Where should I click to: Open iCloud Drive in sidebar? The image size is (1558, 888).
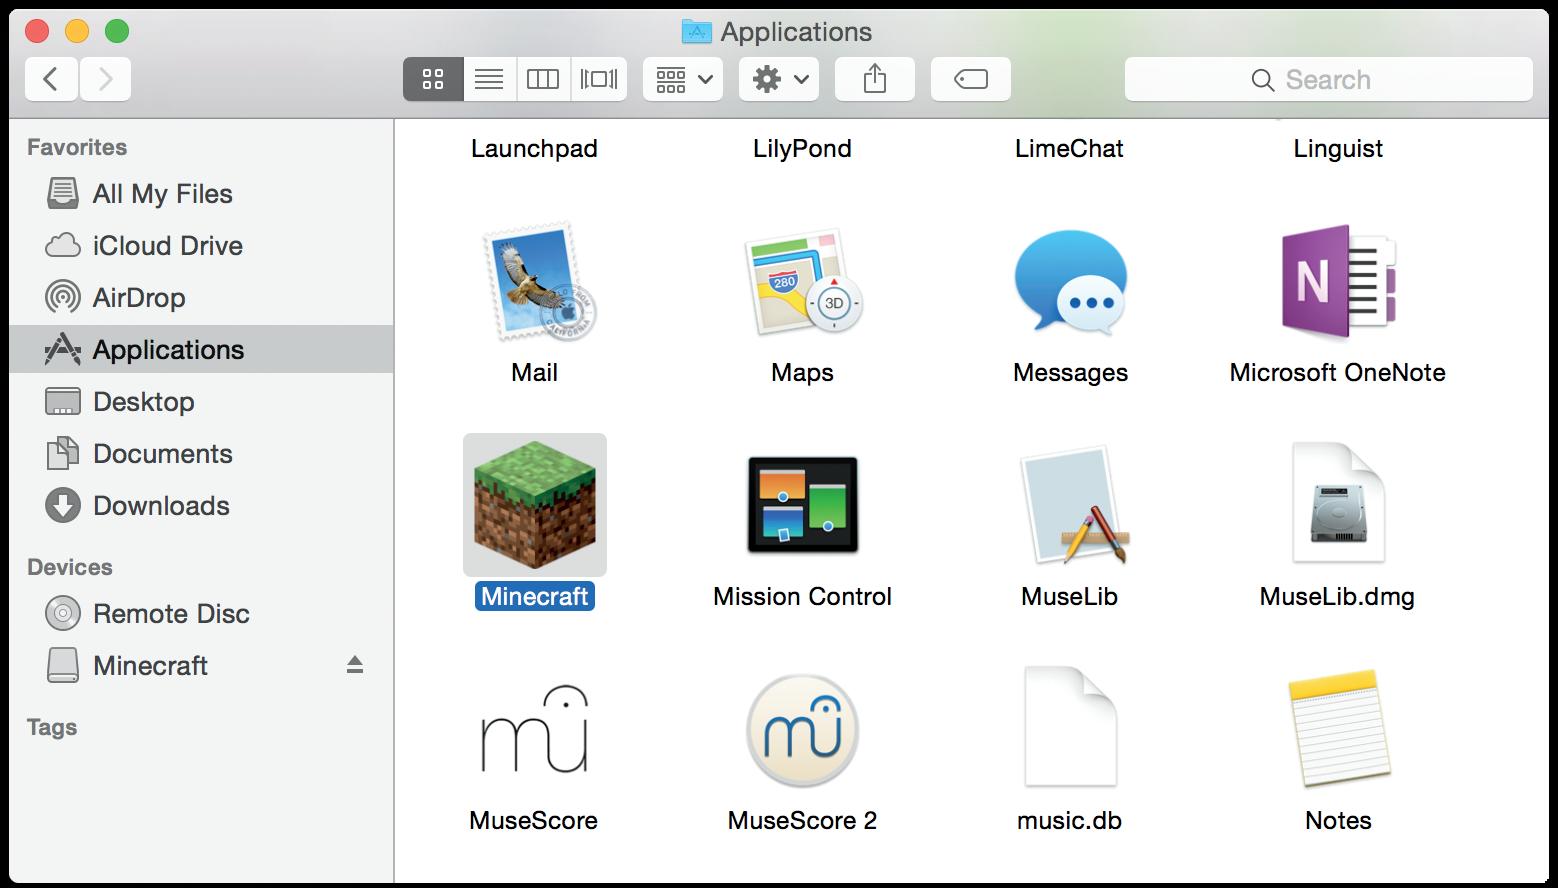tap(201, 246)
